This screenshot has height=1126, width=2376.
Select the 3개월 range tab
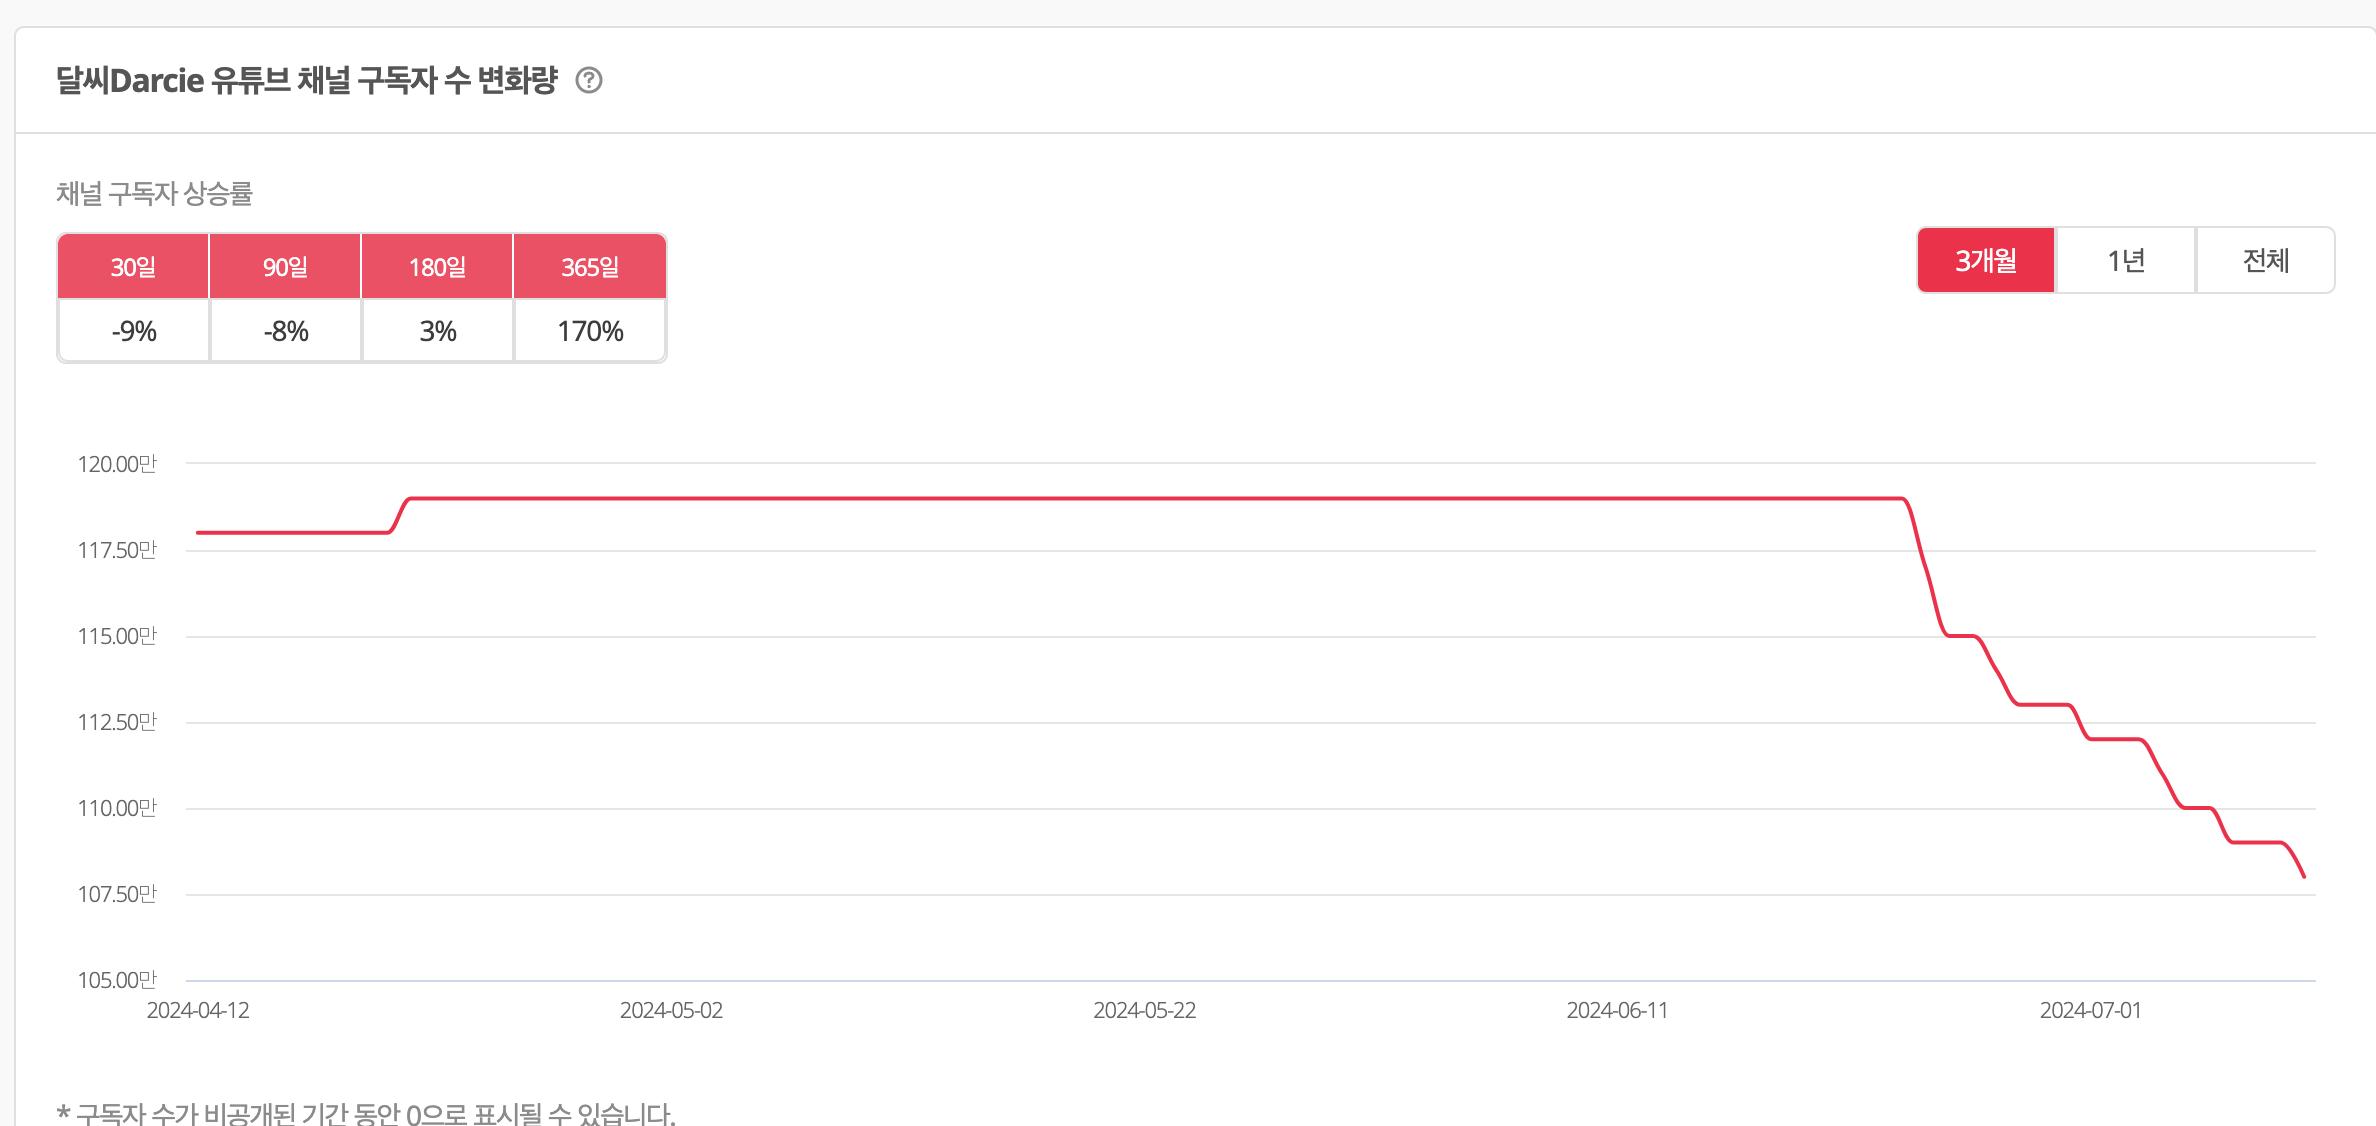coord(1986,260)
